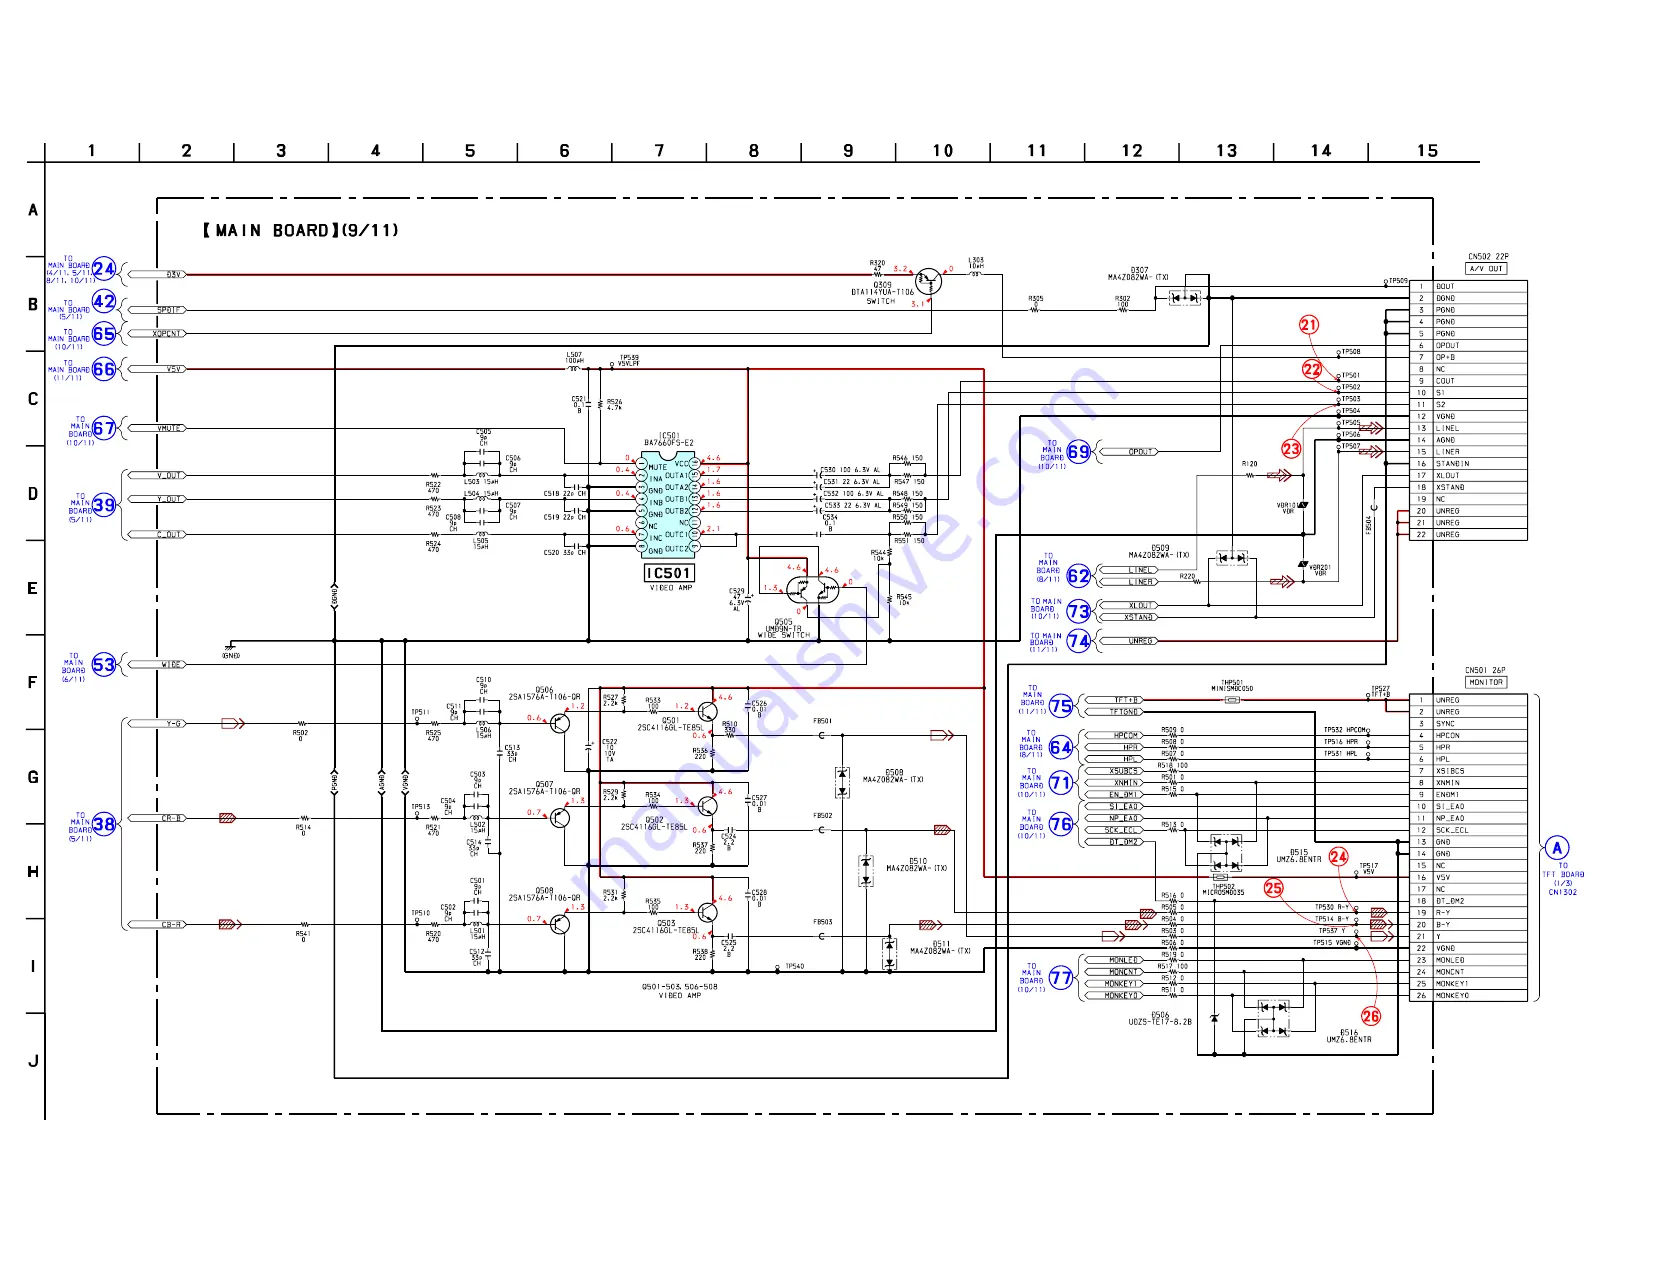Select the MONITOR connector label box
Screen dimensions: 1679x1262
pyautogui.click(x=1486, y=682)
